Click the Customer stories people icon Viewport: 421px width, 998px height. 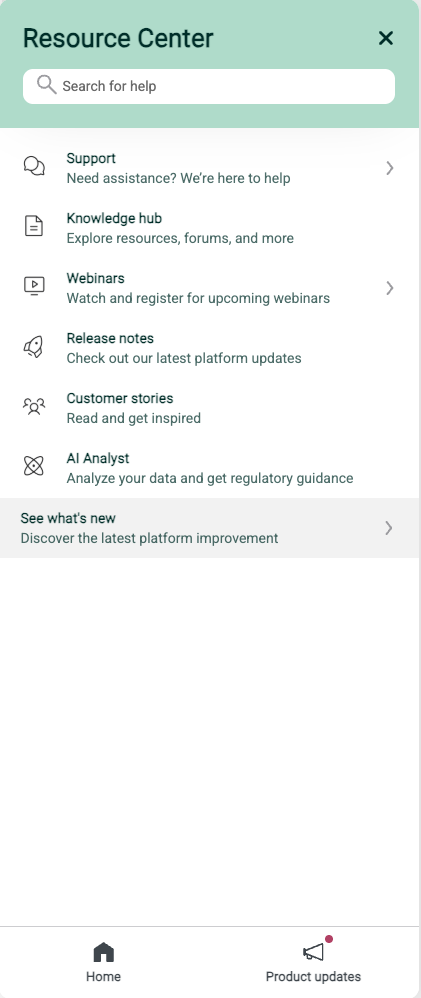(x=34, y=406)
